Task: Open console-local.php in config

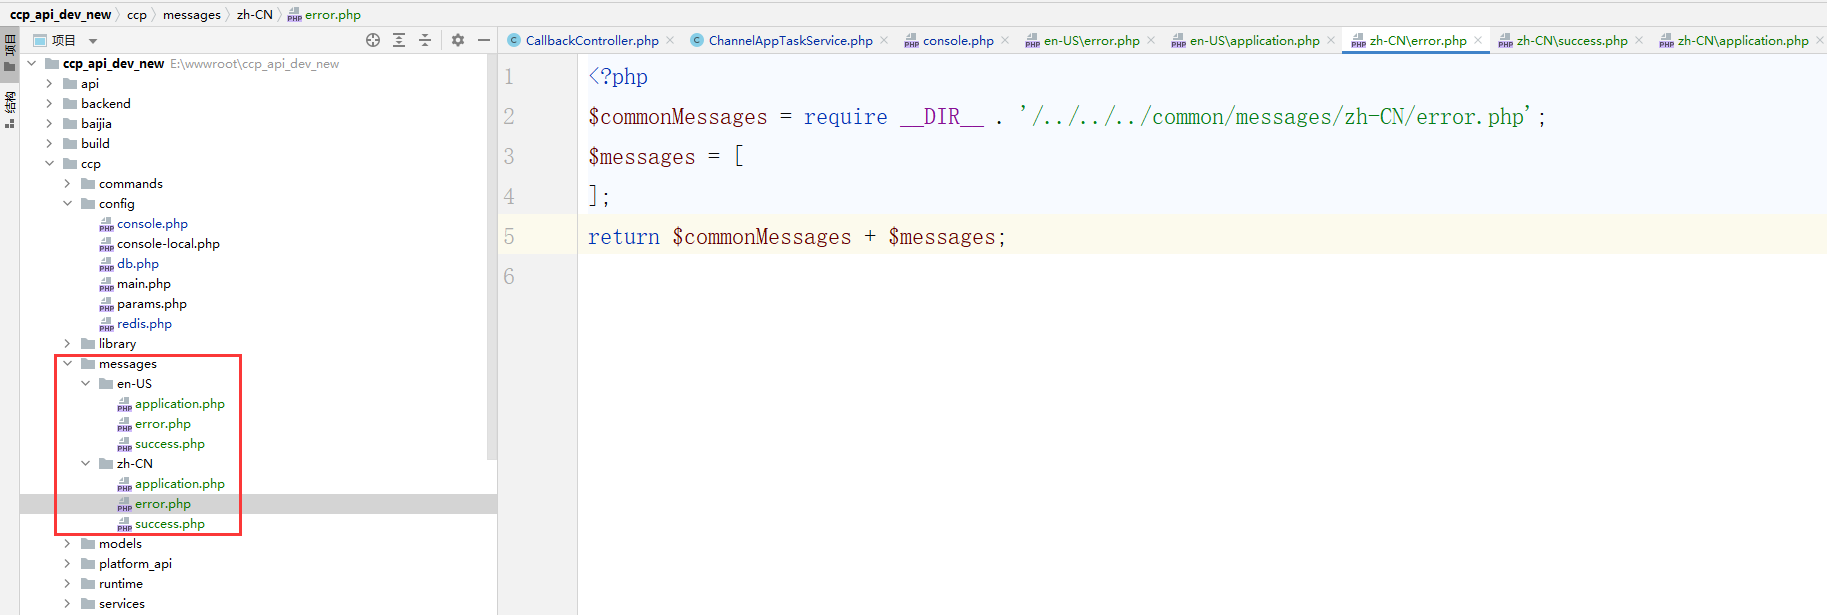Action: (168, 243)
